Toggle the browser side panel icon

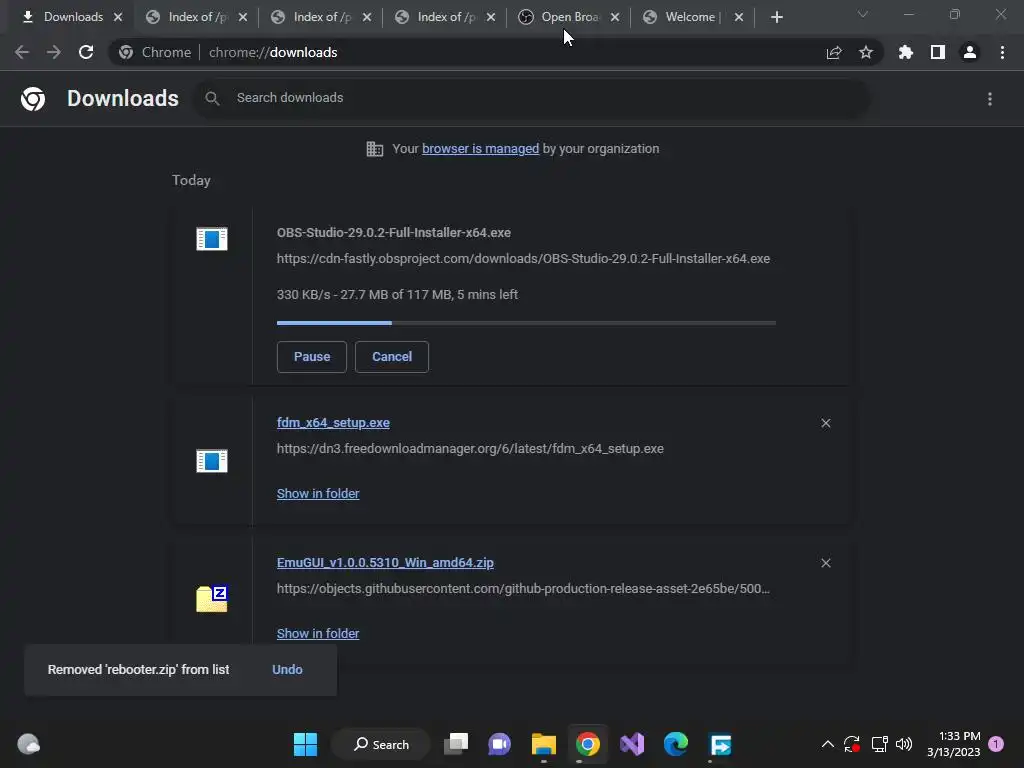point(938,52)
